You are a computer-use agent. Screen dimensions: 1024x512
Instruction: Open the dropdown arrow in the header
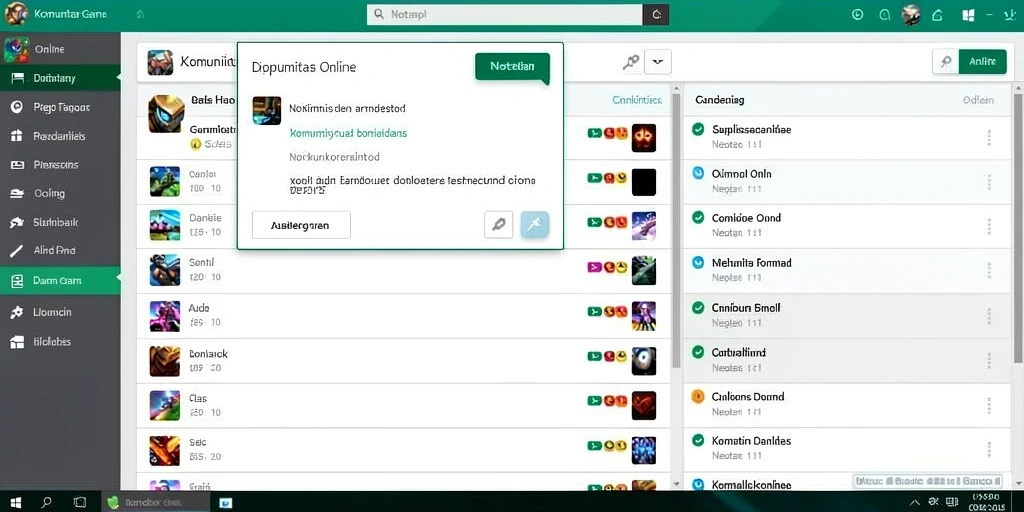pyautogui.click(x=658, y=62)
